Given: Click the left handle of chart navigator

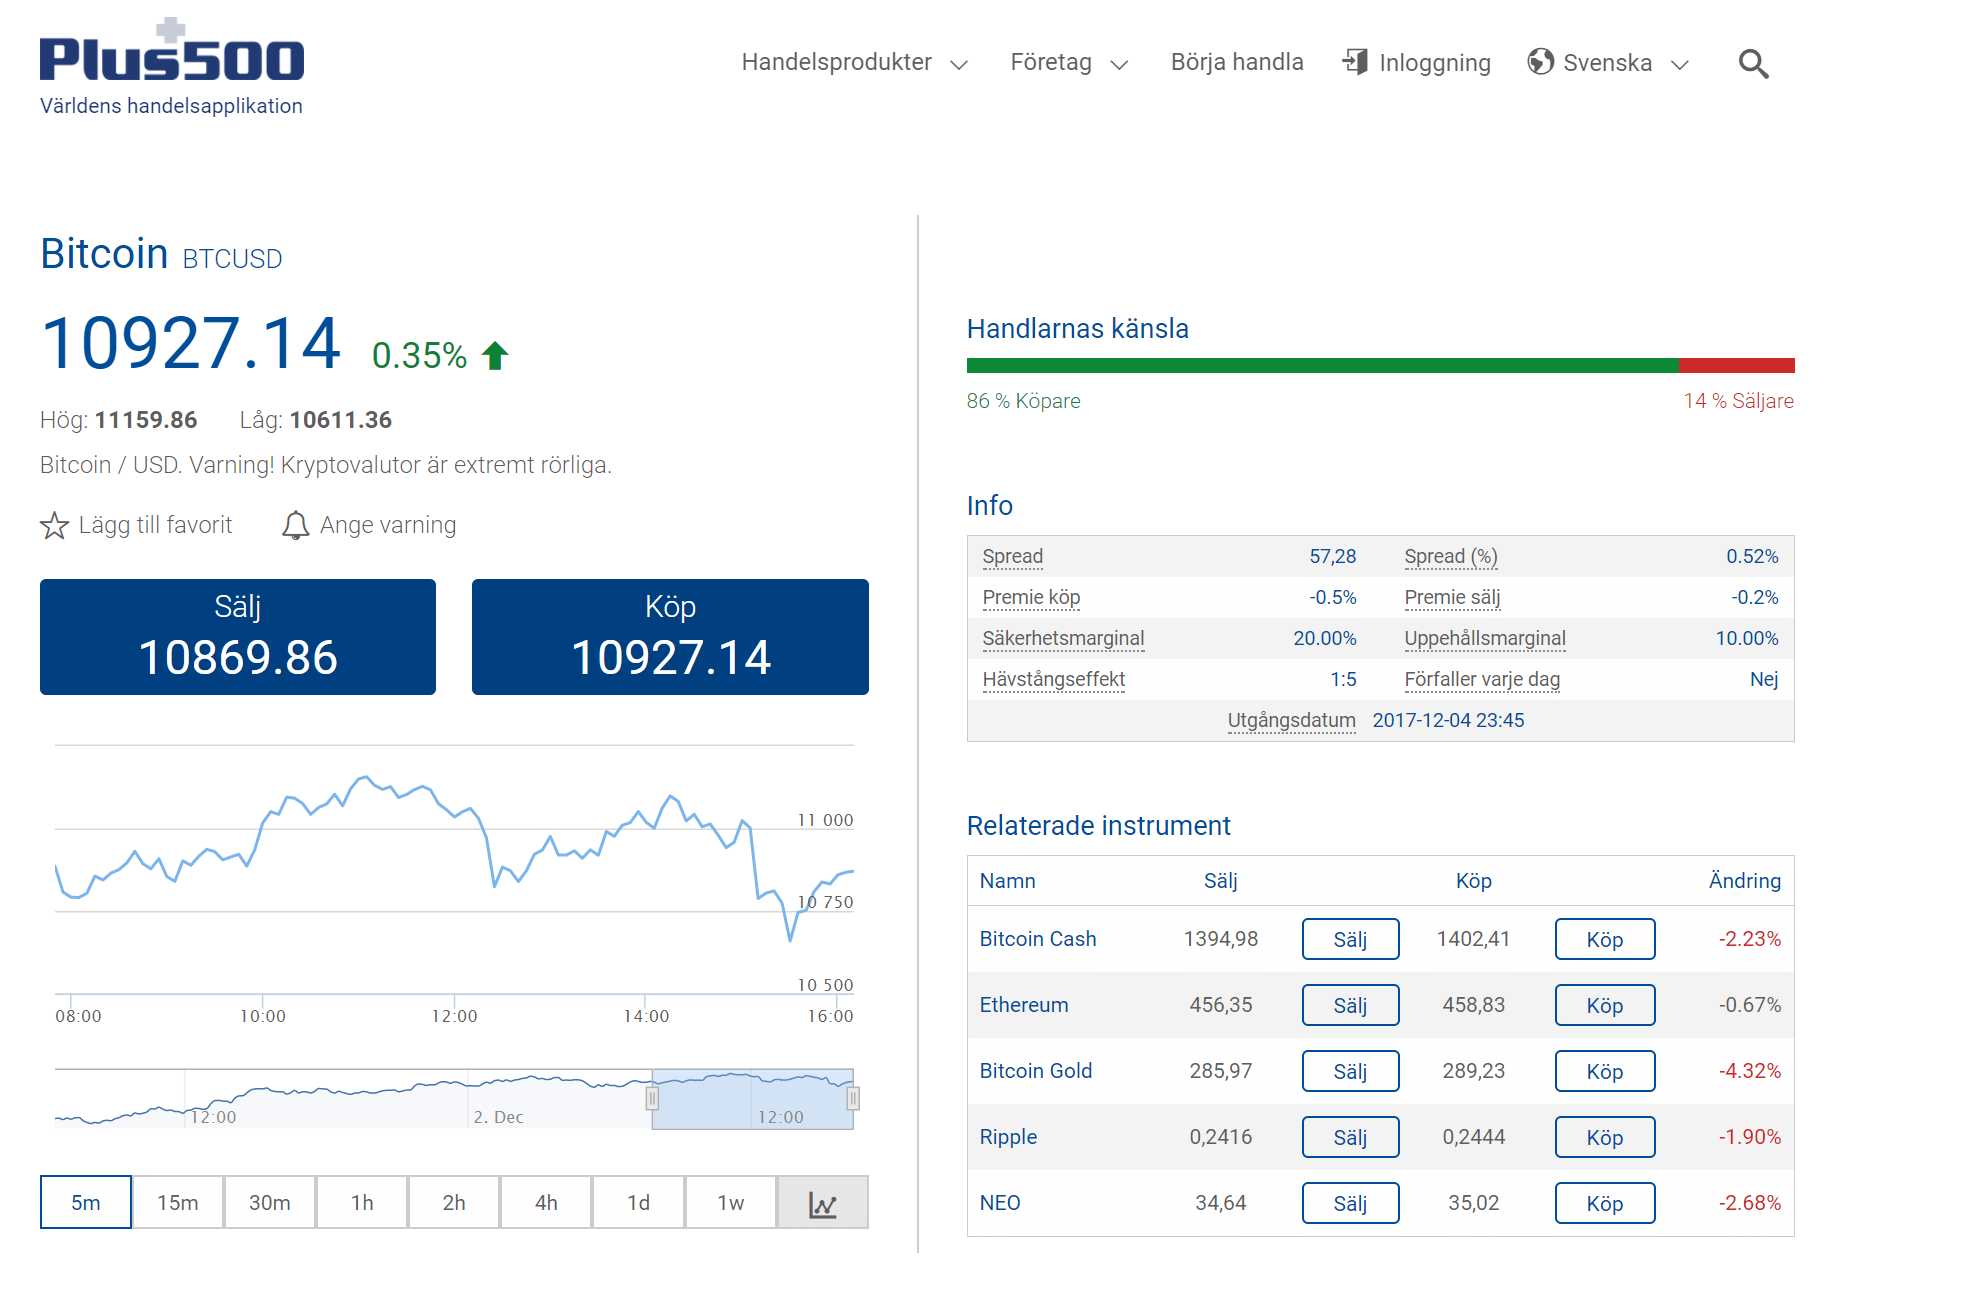Looking at the screenshot, I should pyautogui.click(x=652, y=1099).
